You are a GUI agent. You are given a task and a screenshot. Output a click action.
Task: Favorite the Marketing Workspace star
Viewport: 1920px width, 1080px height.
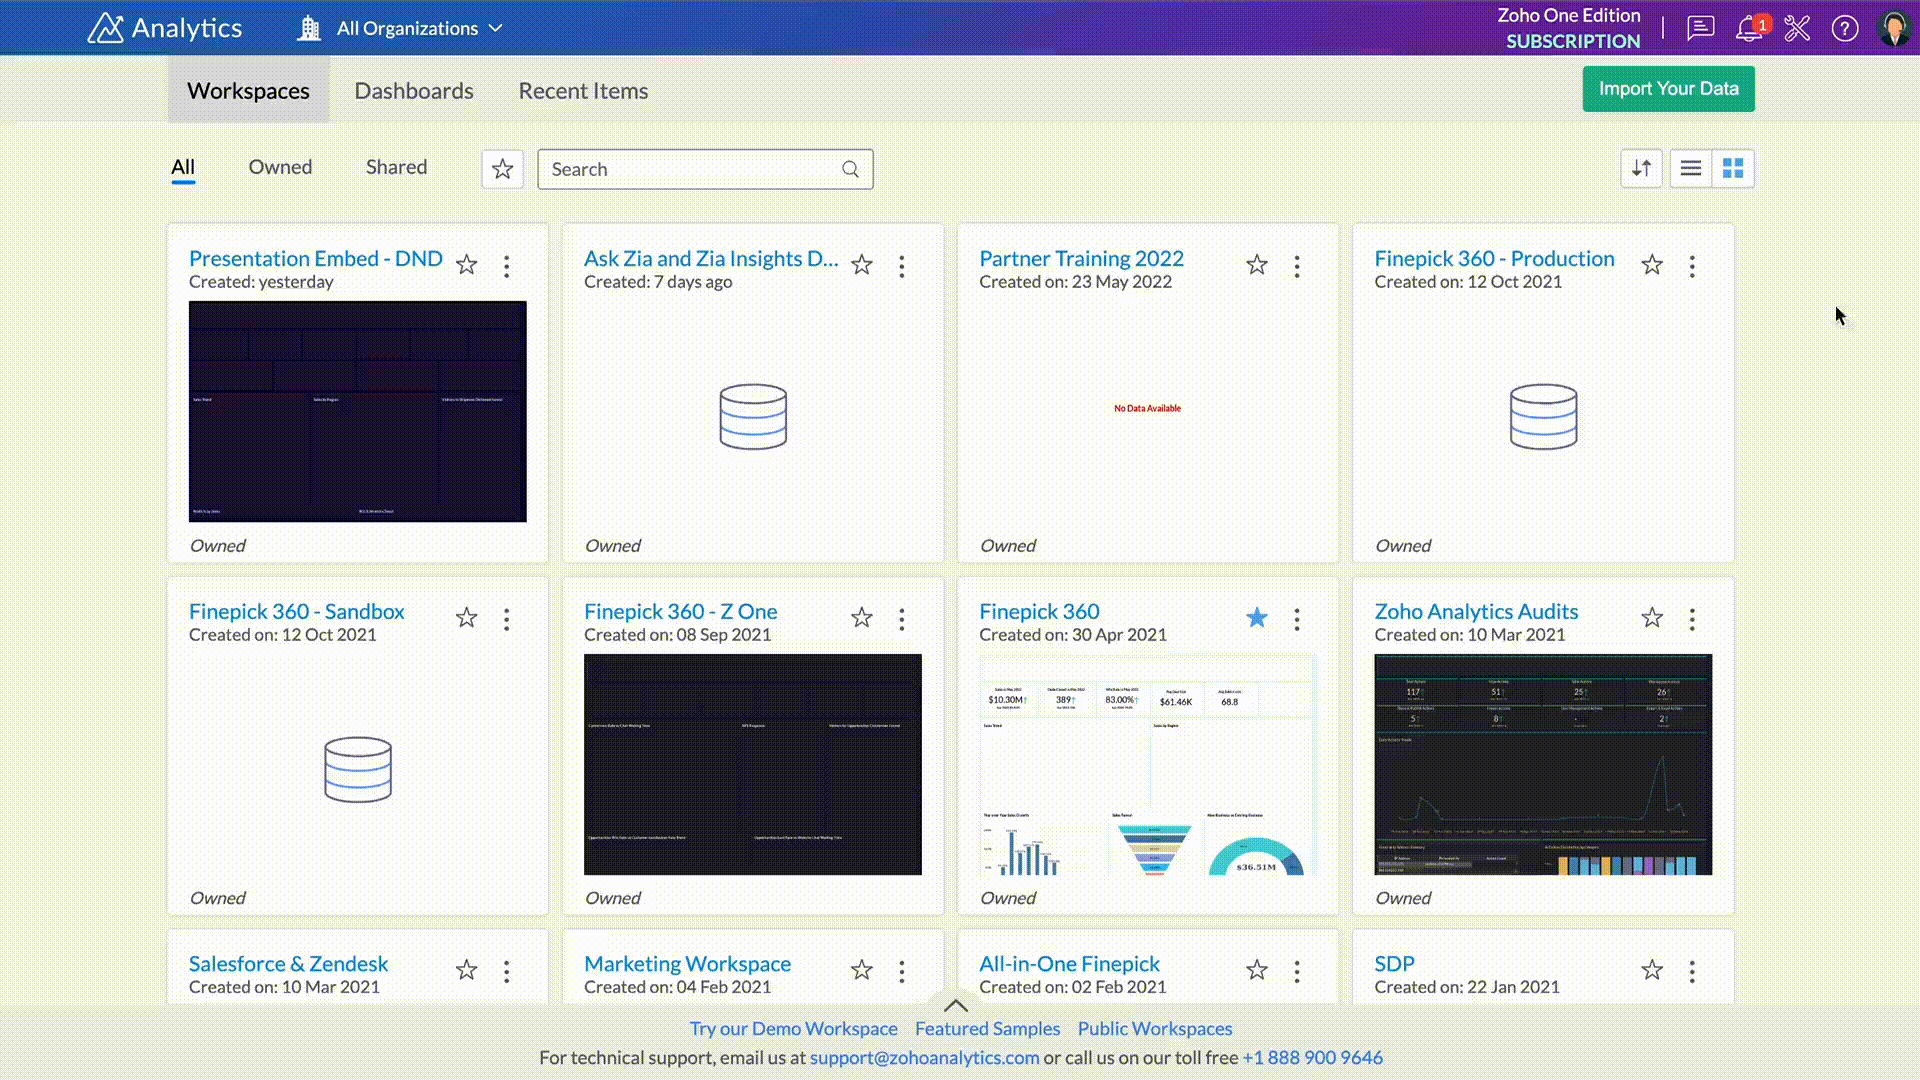861,970
